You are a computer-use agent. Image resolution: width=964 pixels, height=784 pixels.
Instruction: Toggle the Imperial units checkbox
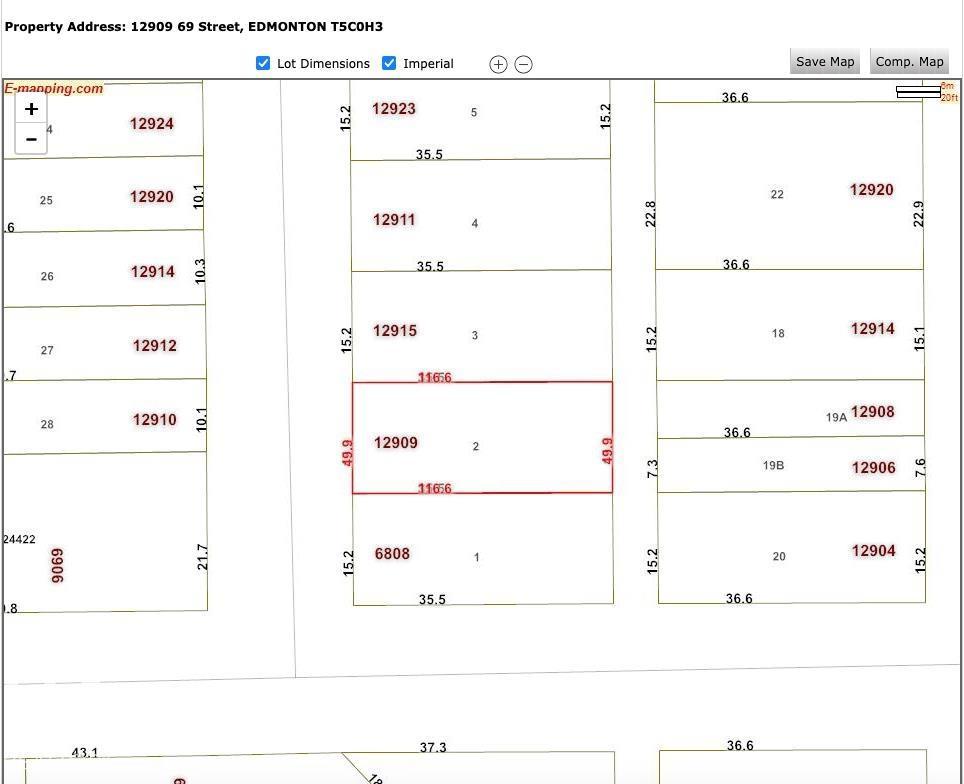coord(389,63)
